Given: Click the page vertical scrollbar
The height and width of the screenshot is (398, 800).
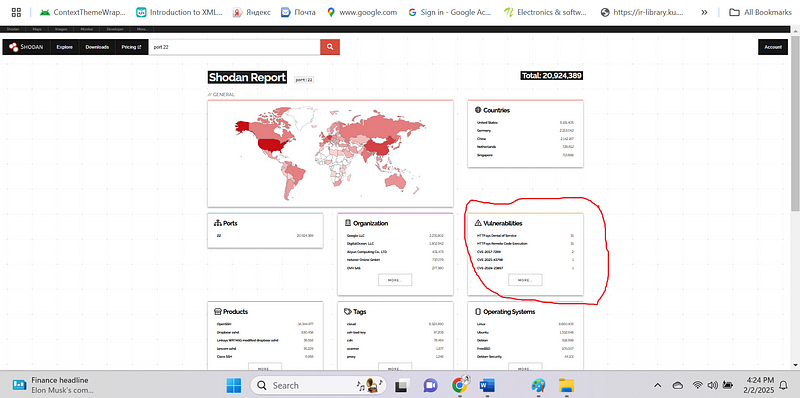Looking at the screenshot, I should pos(795,122).
